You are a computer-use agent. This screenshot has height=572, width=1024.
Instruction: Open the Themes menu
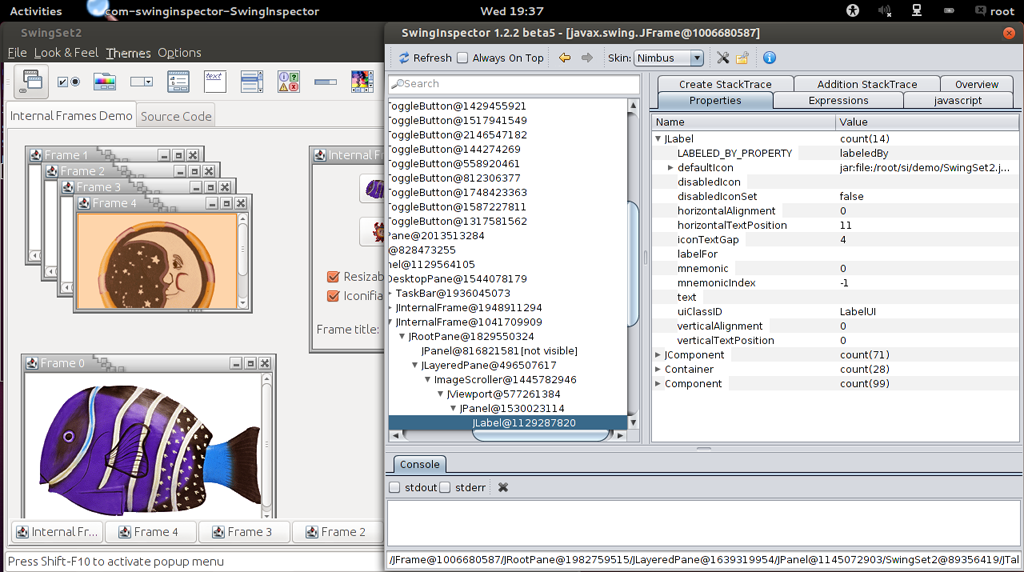pos(128,53)
